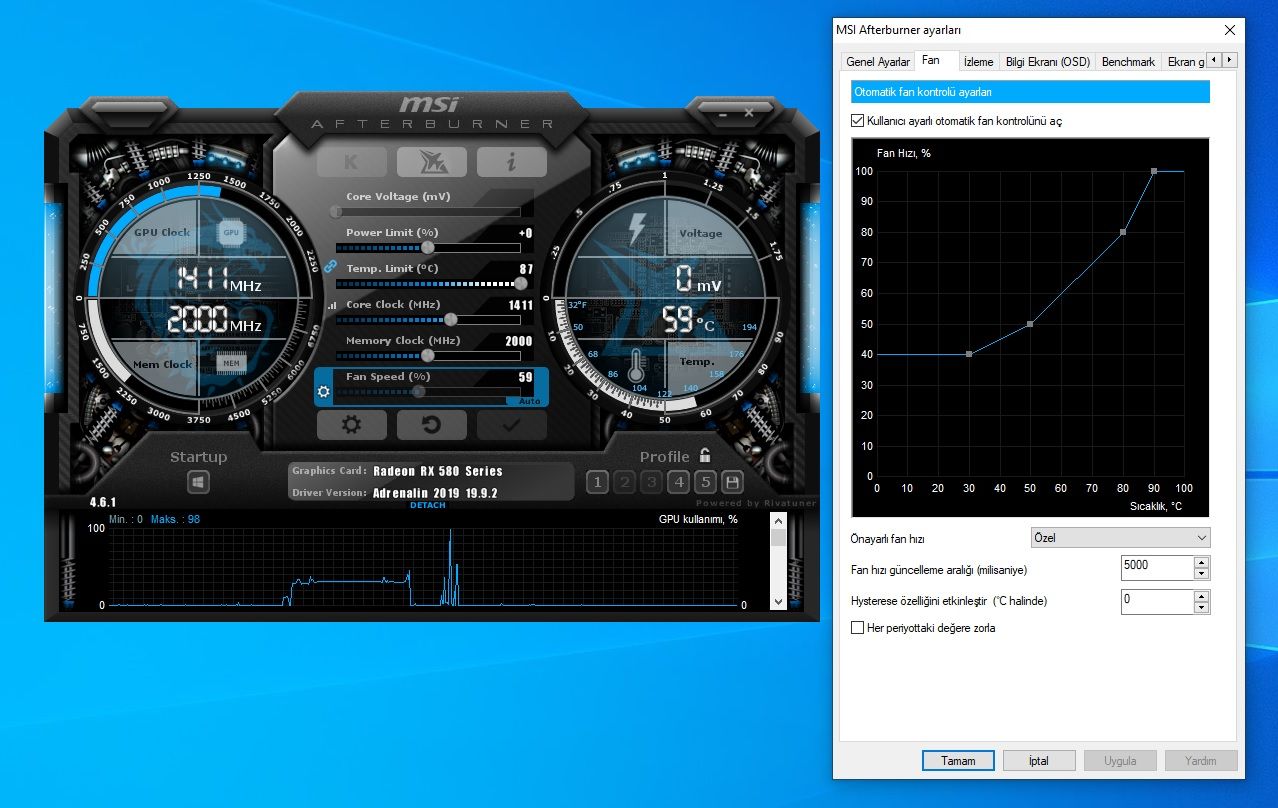Switch to the İzleme tab
The image size is (1278, 808).
tap(978, 62)
